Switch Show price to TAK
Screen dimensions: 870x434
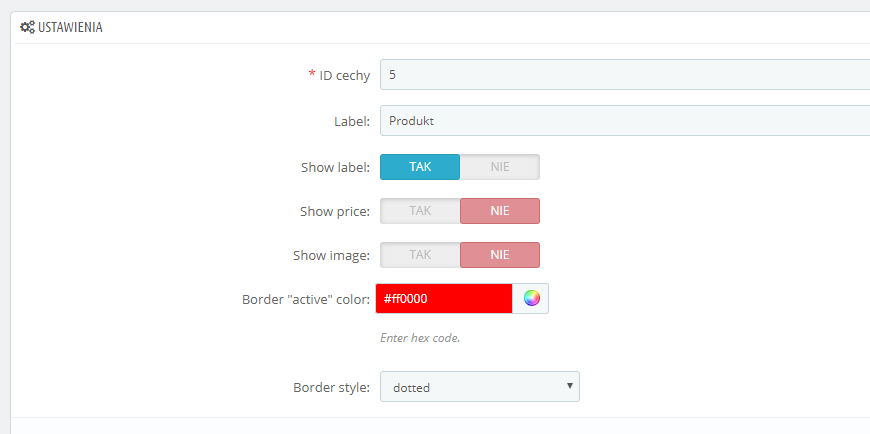pyautogui.click(x=420, y=211)
